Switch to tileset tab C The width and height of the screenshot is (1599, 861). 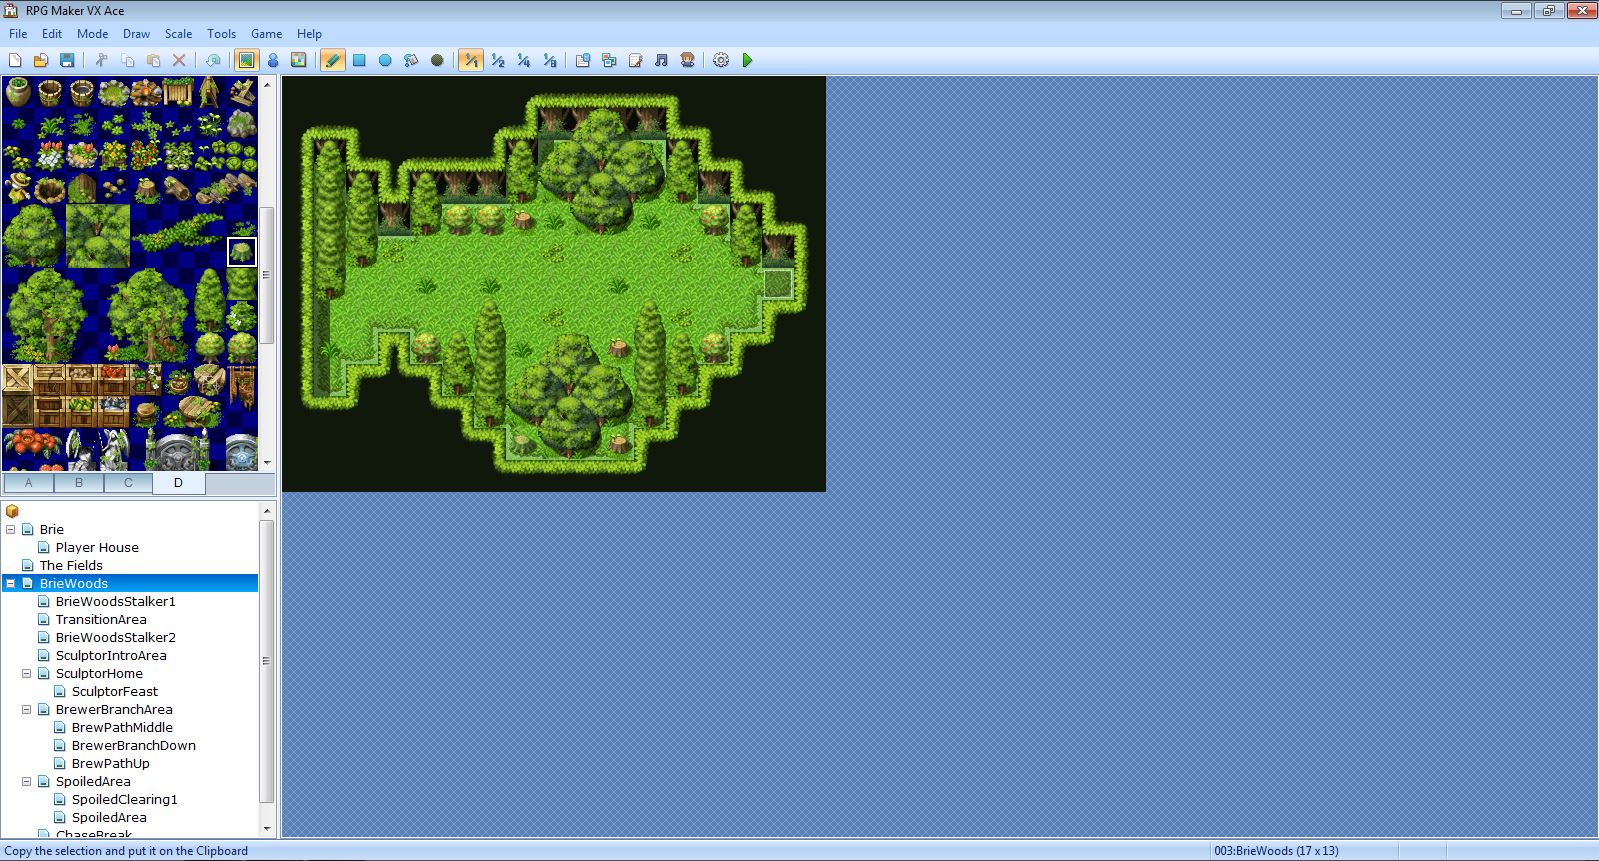pos(128,483)
